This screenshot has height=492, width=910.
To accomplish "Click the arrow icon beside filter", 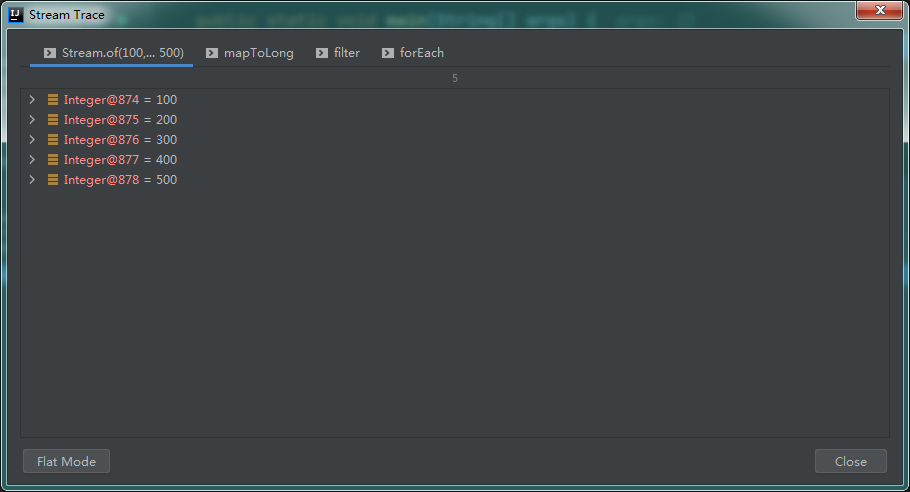I will pyautogui.click(x=322, y=53).
